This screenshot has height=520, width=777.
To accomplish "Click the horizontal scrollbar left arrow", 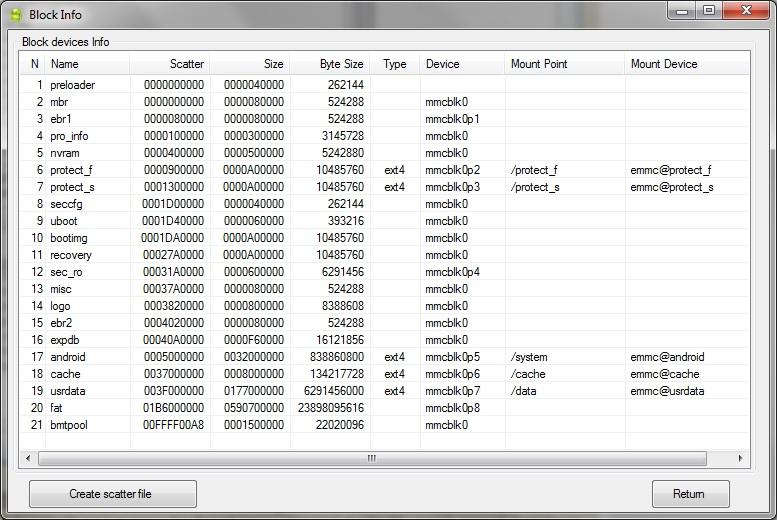I will point(28,459).
